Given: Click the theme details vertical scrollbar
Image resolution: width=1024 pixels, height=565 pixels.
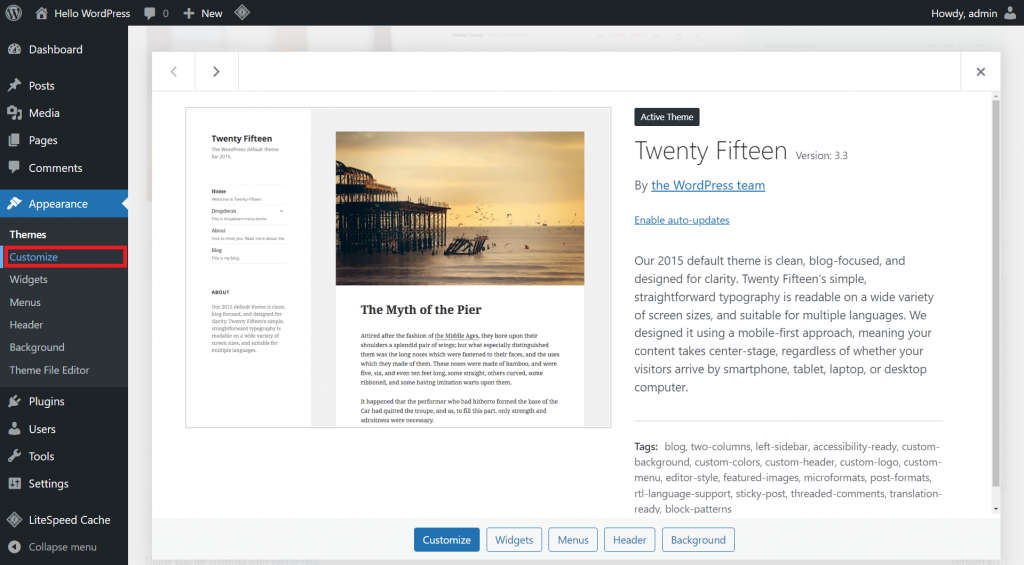Looking at the screenshot, I should [x=996, y=293].
